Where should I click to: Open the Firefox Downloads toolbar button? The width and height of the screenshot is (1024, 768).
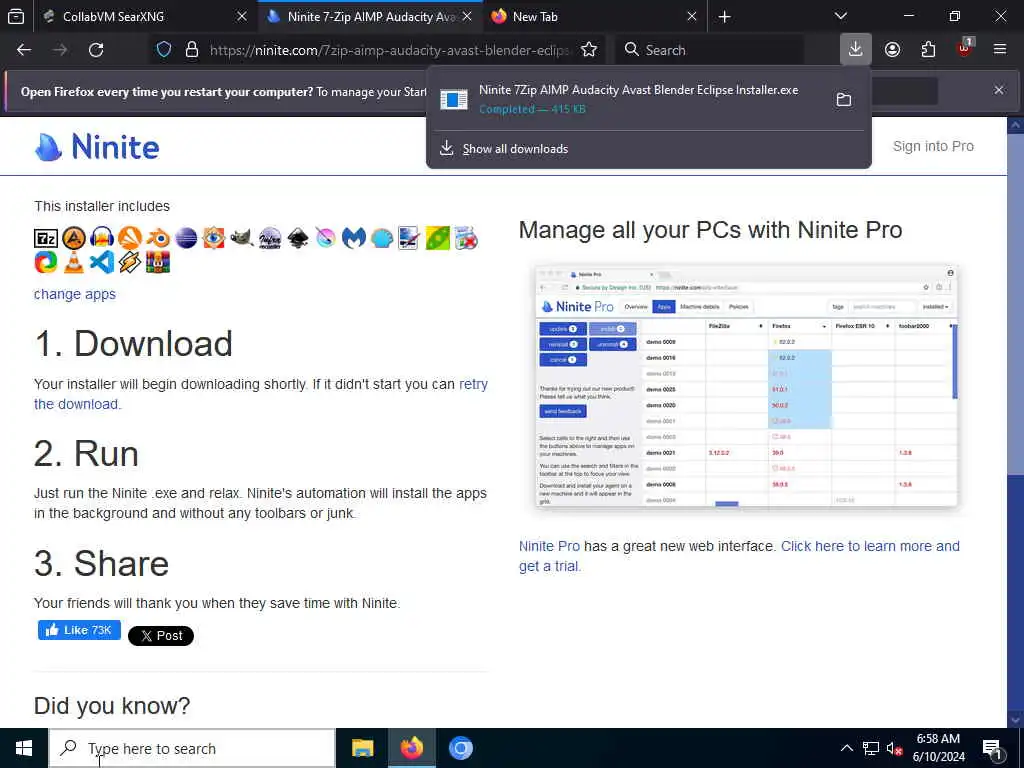(x=856, y=50)
